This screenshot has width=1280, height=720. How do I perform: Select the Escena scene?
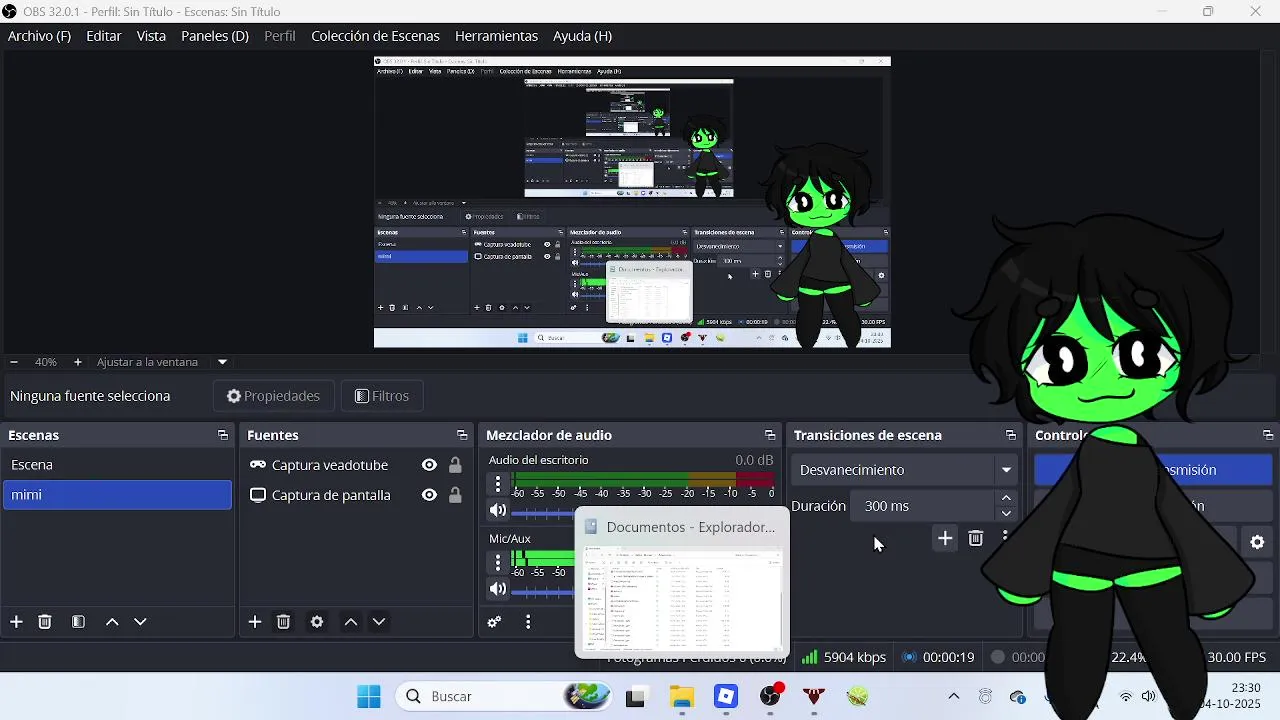pyautogui.click(x=117, y=465)
